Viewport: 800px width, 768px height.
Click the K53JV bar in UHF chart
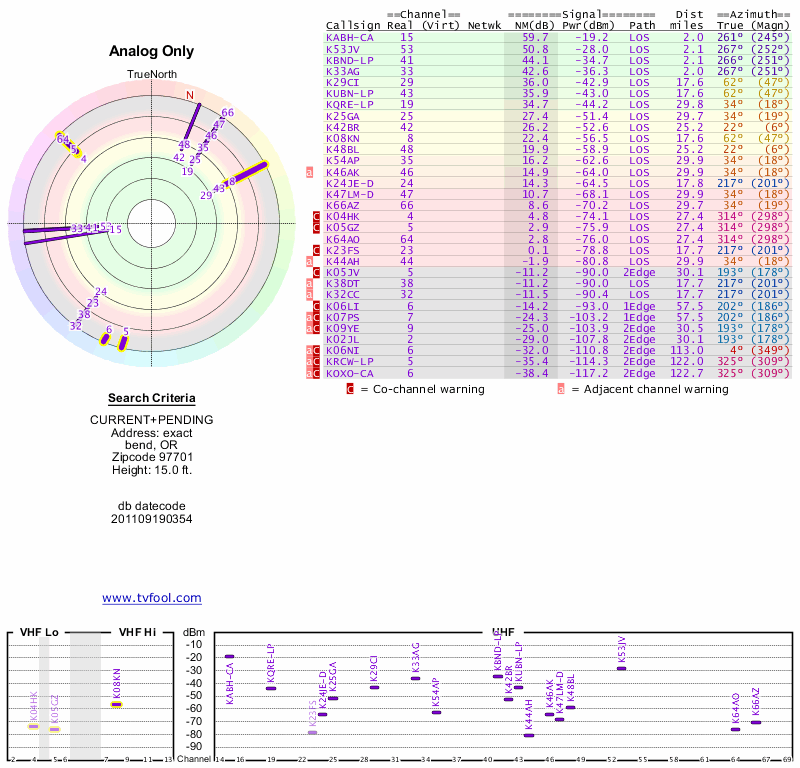click(621, 668)
